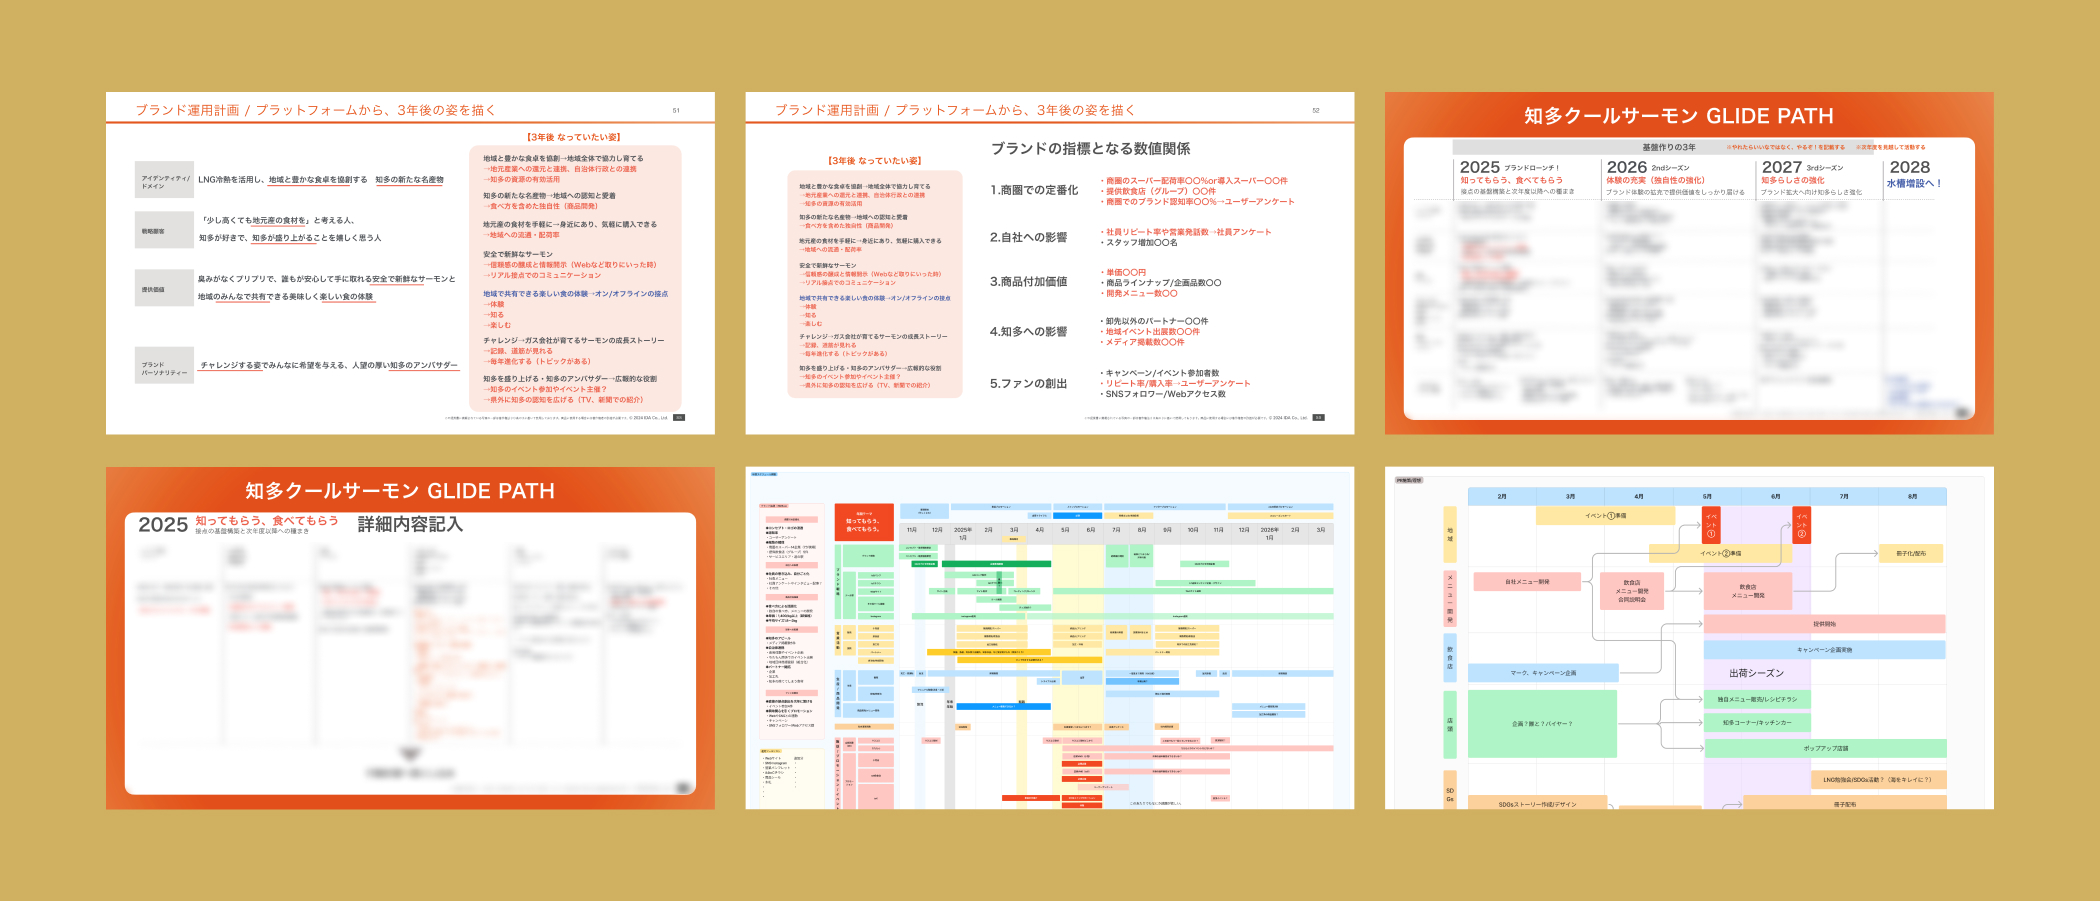
Task: Click the blue text 水槽増設へ！
Action: (x=1914, y=183)
